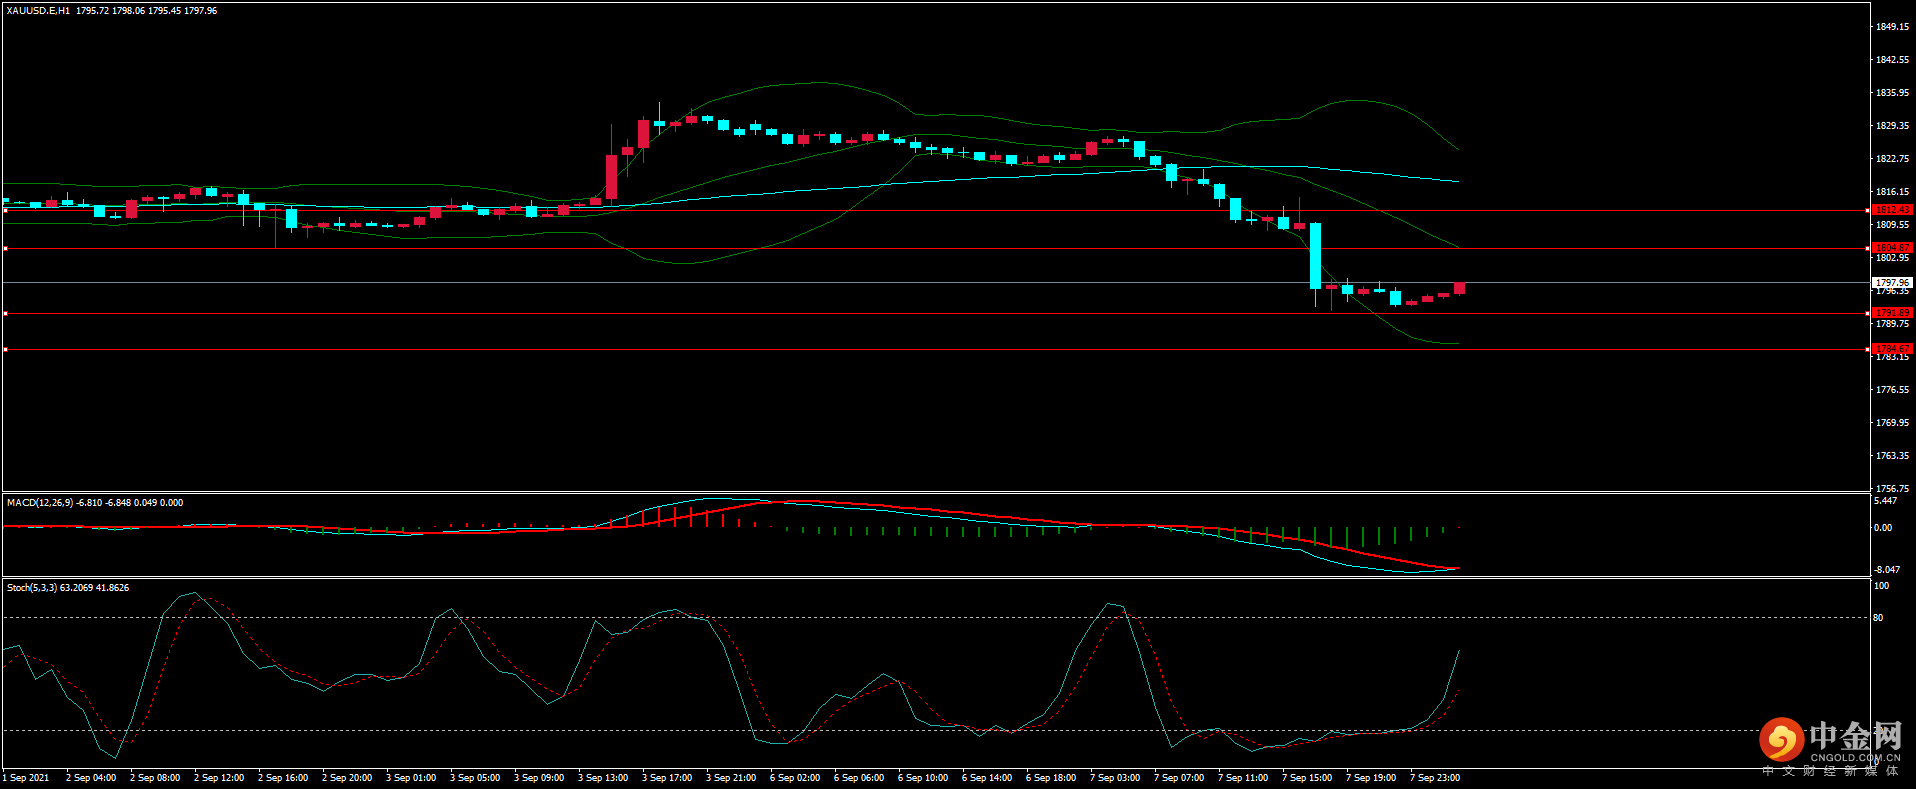1916x789 pixels.
Task: Click the 1835.95 price axis label
Action: (1892, 93)
